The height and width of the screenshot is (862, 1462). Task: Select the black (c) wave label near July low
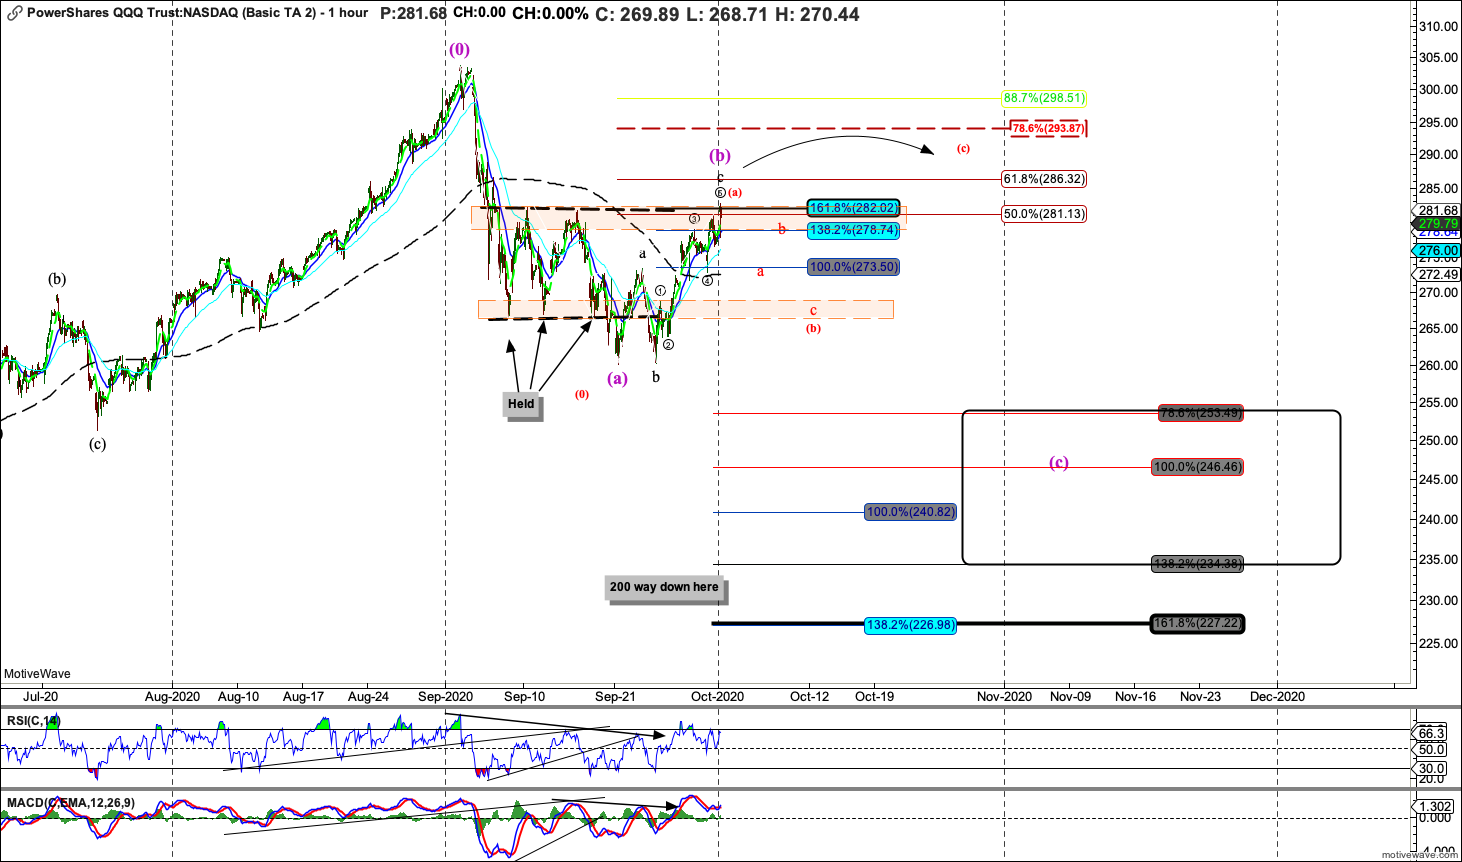[97, 444]
